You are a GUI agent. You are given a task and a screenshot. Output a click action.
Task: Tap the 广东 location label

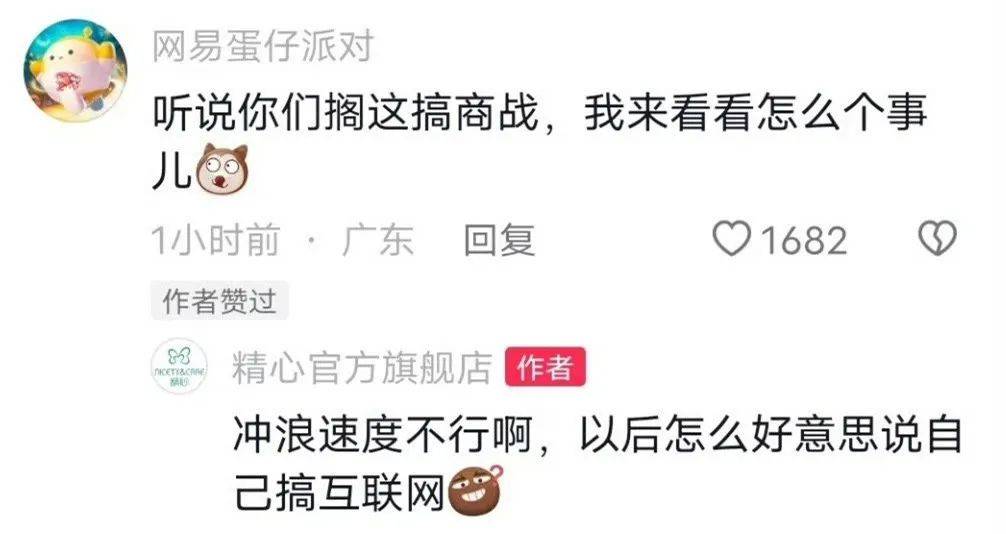coord(377,240)
